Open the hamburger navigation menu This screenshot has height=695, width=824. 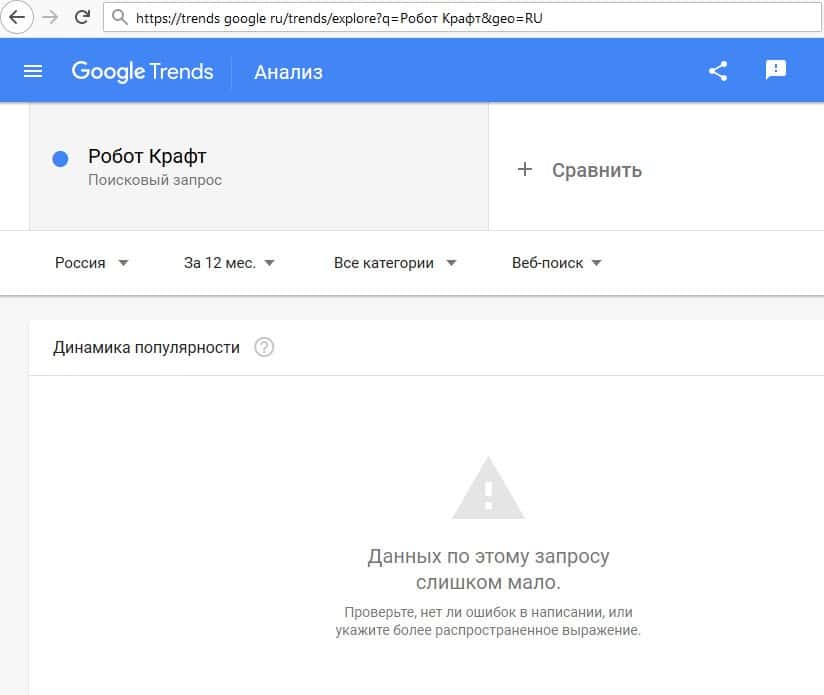coord(33,71)
